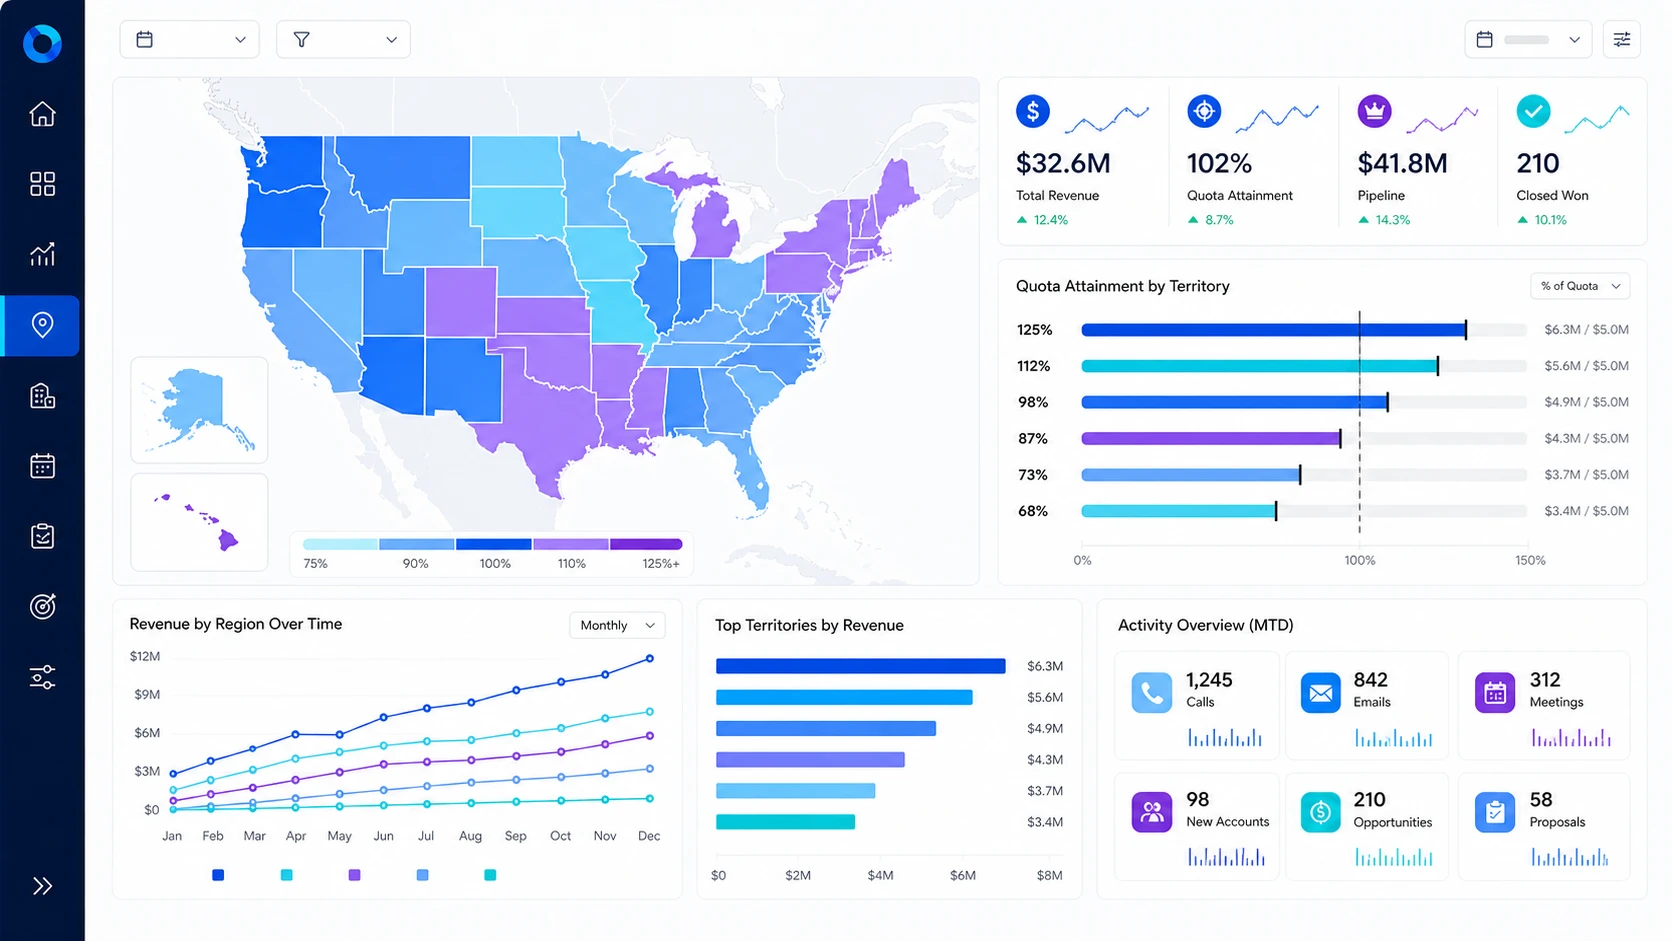Screen dimensions: 1672x941
Task: Select the $6.3M top territory bar
Action: pos(860,666)
